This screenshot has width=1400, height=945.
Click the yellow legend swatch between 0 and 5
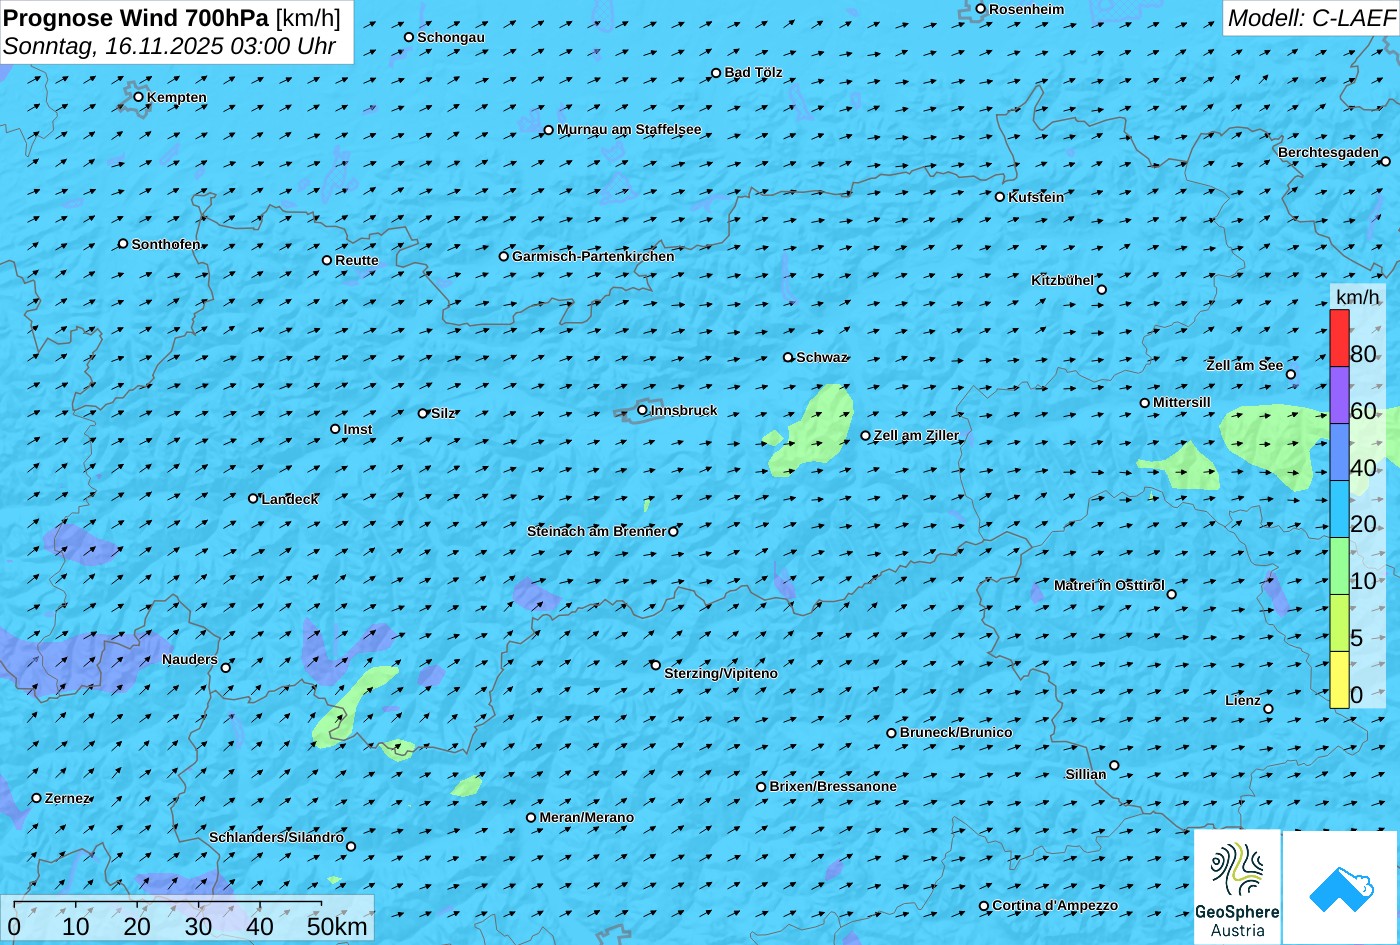point(1339,680)
